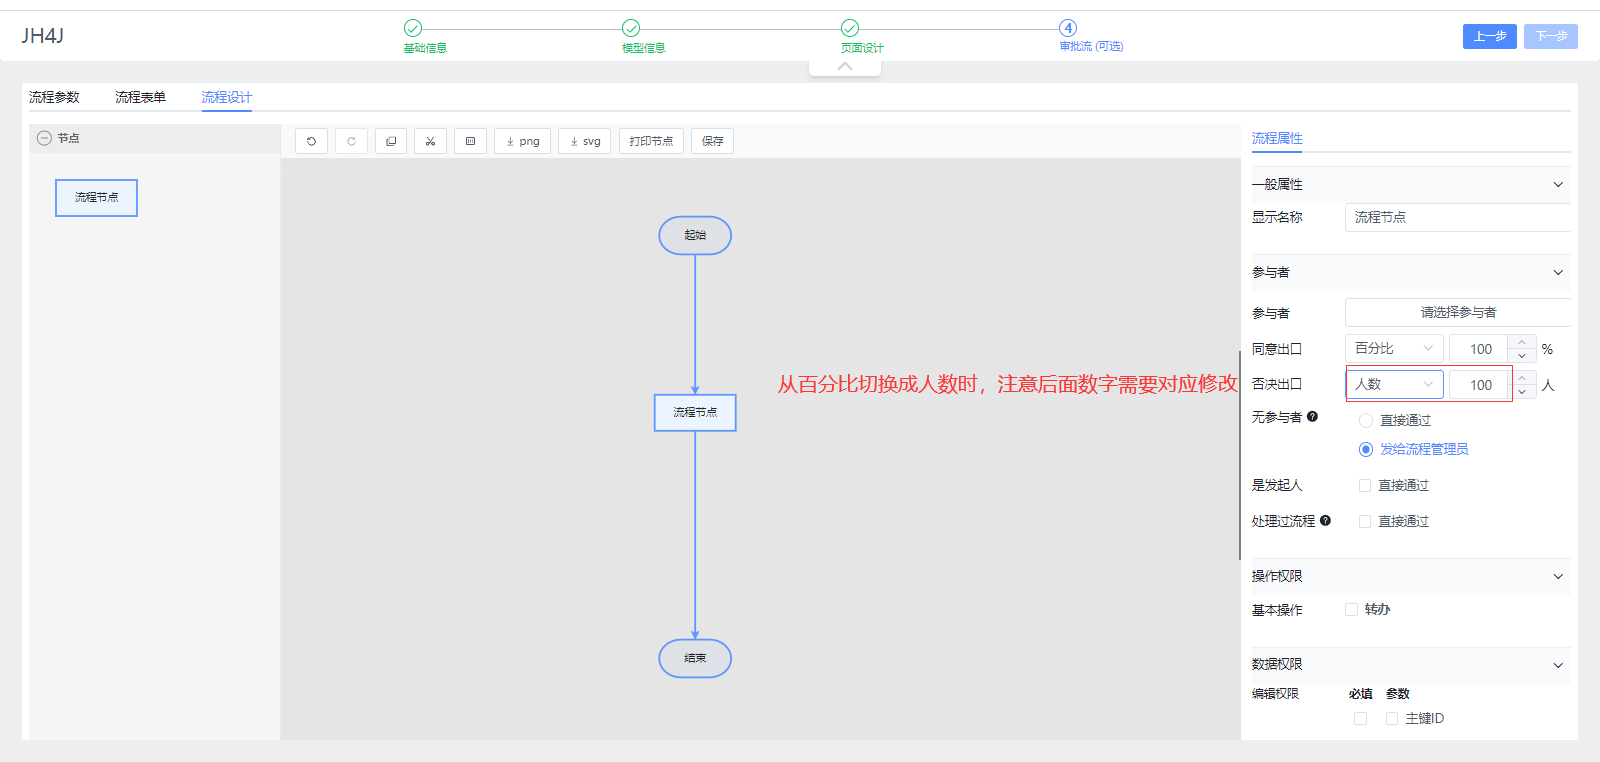Open the 流程参数 tab
This screenshot has width=1600, height=762.
pos(54,97)
